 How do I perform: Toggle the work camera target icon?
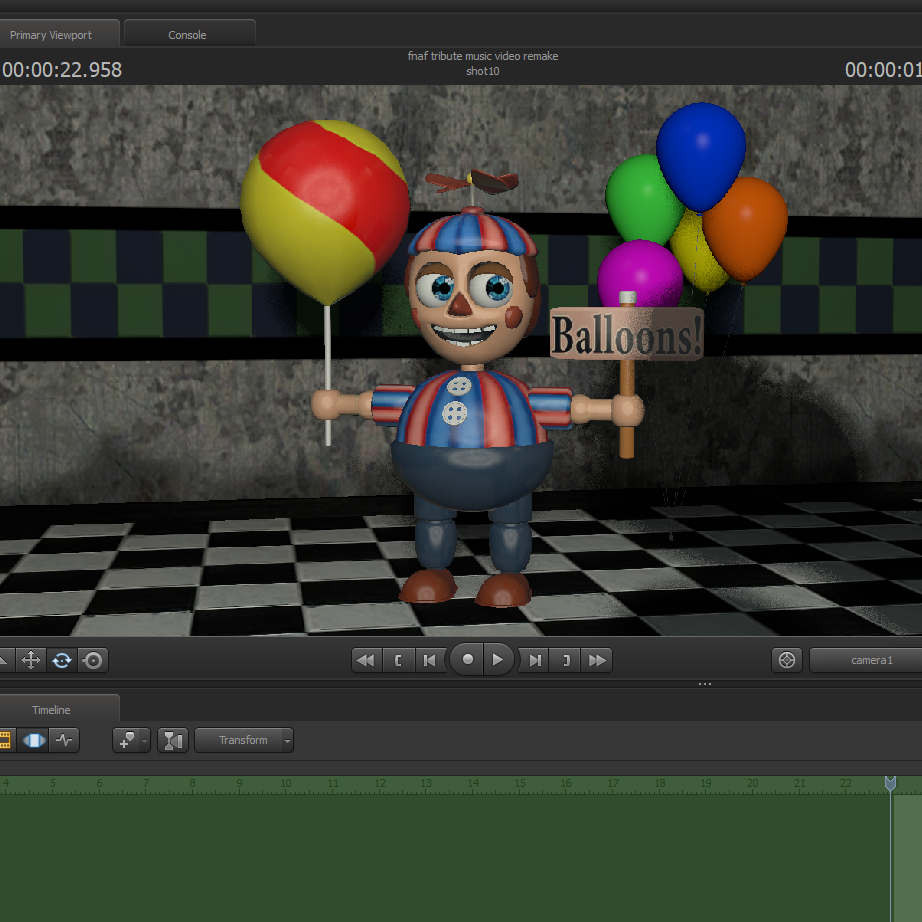click(788, 660)
